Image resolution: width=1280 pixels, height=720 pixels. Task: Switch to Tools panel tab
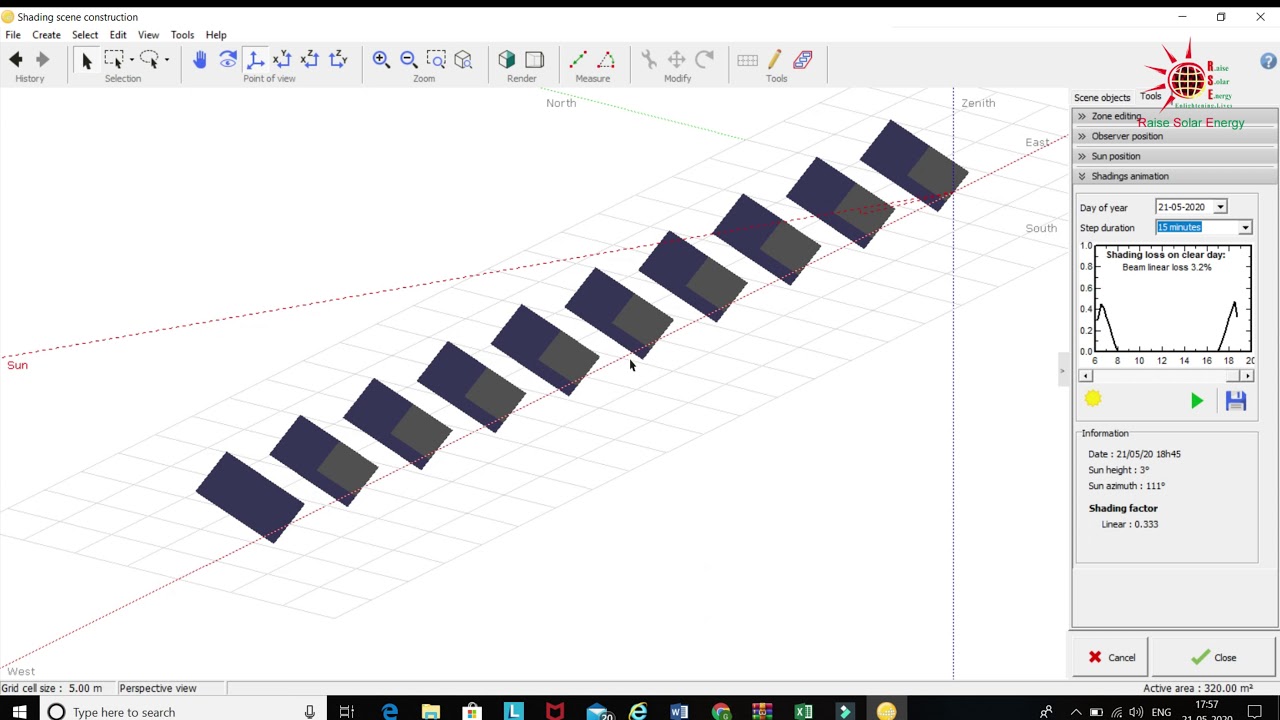click(x=1151, y=96)
